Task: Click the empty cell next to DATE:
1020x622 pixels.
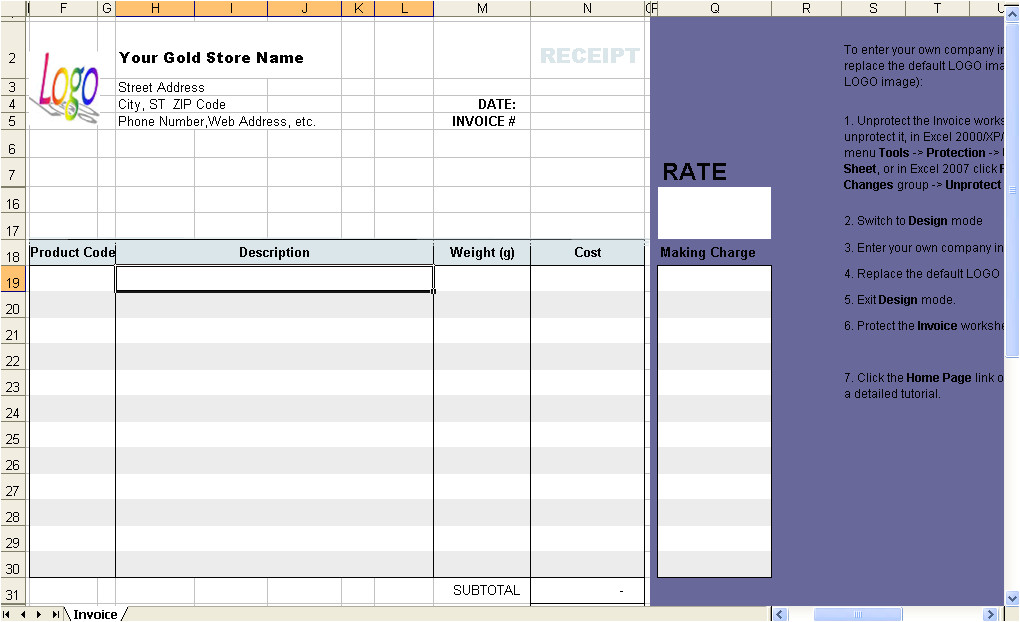Action: pos(587,104)
